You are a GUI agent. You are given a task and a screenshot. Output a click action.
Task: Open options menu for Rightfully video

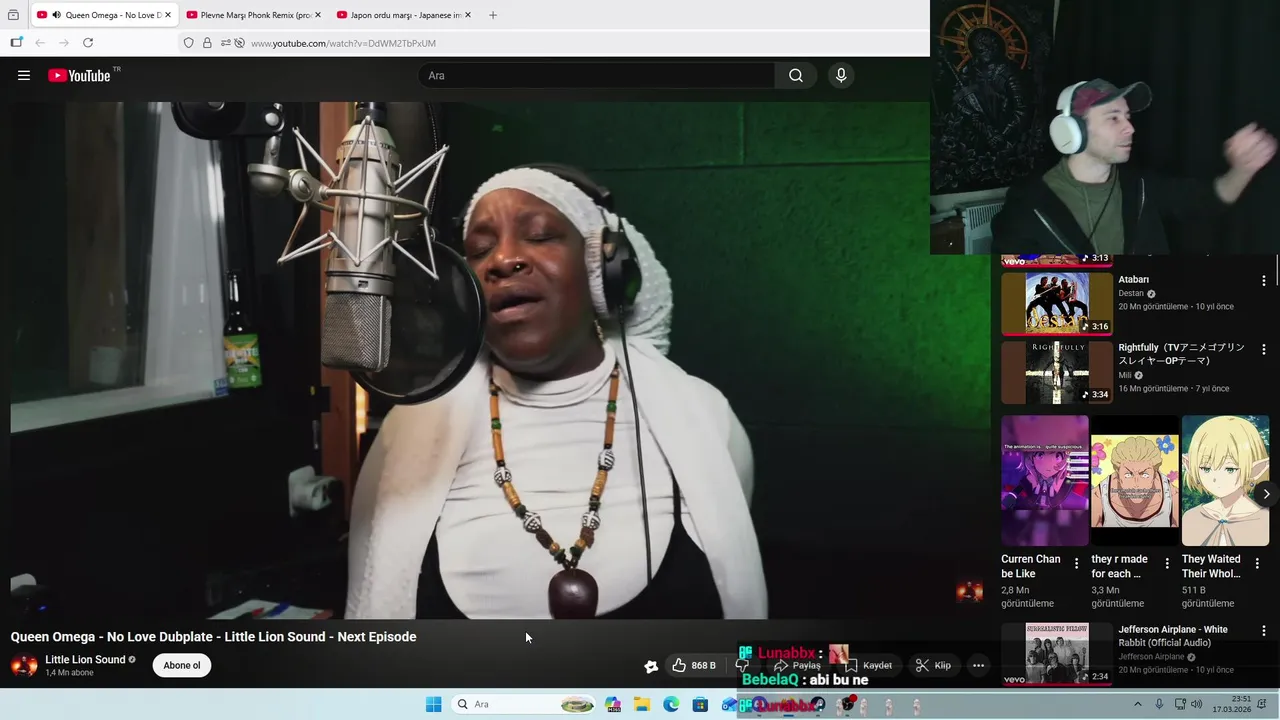[x=1264, y=350]
